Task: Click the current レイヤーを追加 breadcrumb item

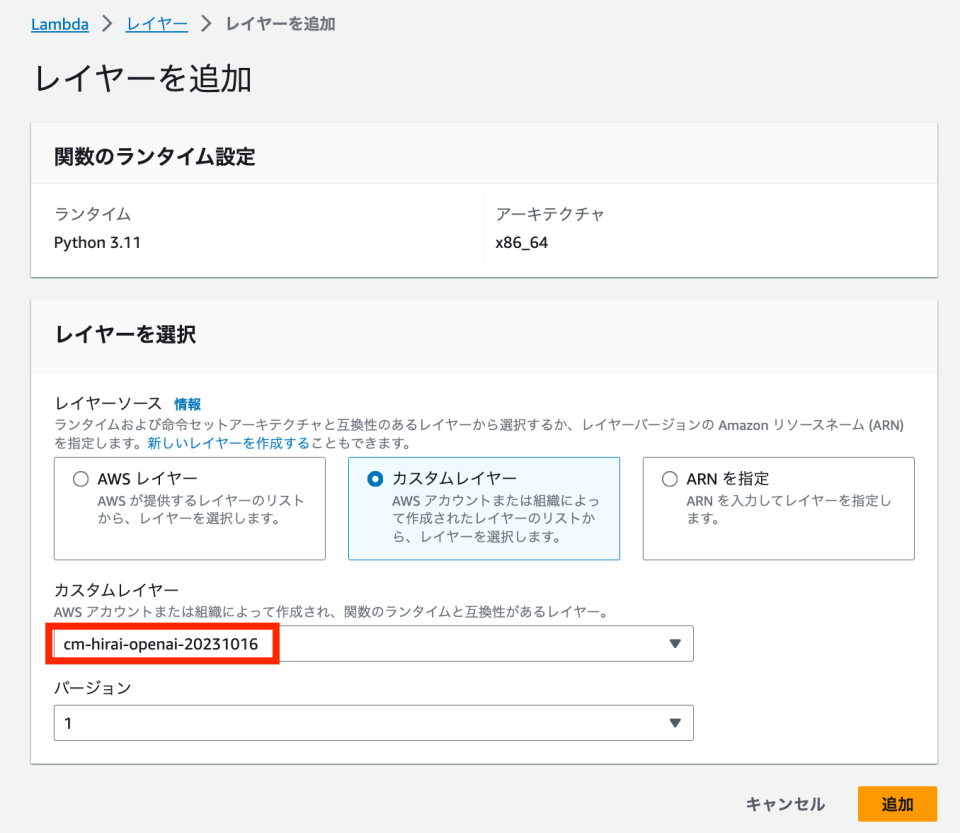Action: tap(280, 24)
